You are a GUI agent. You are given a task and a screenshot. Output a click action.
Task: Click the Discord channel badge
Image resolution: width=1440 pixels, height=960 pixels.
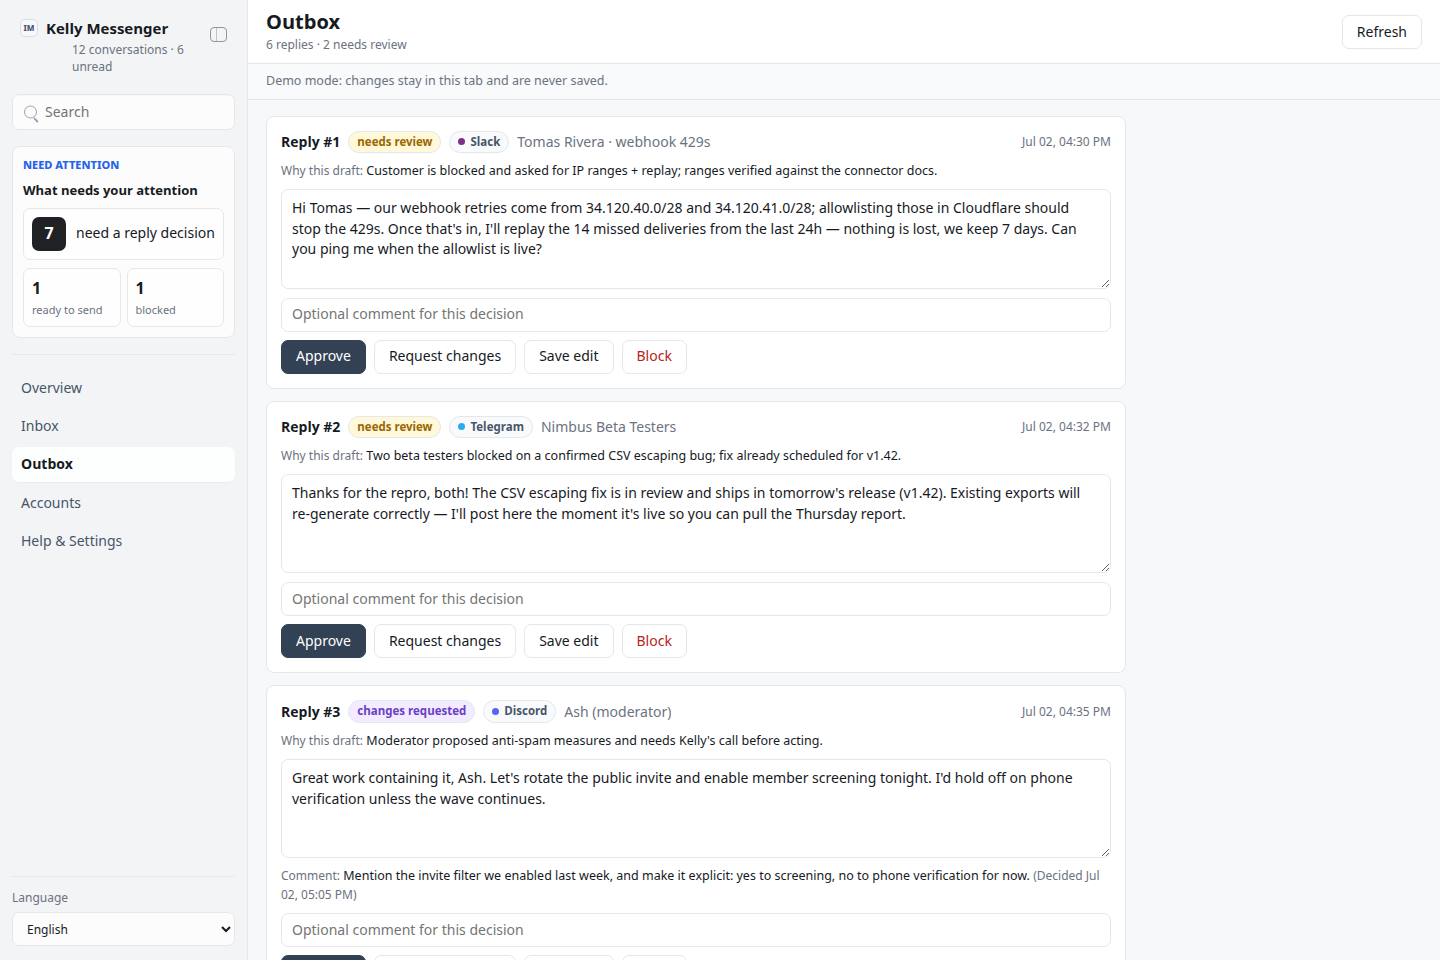click(x=520, y=711)
